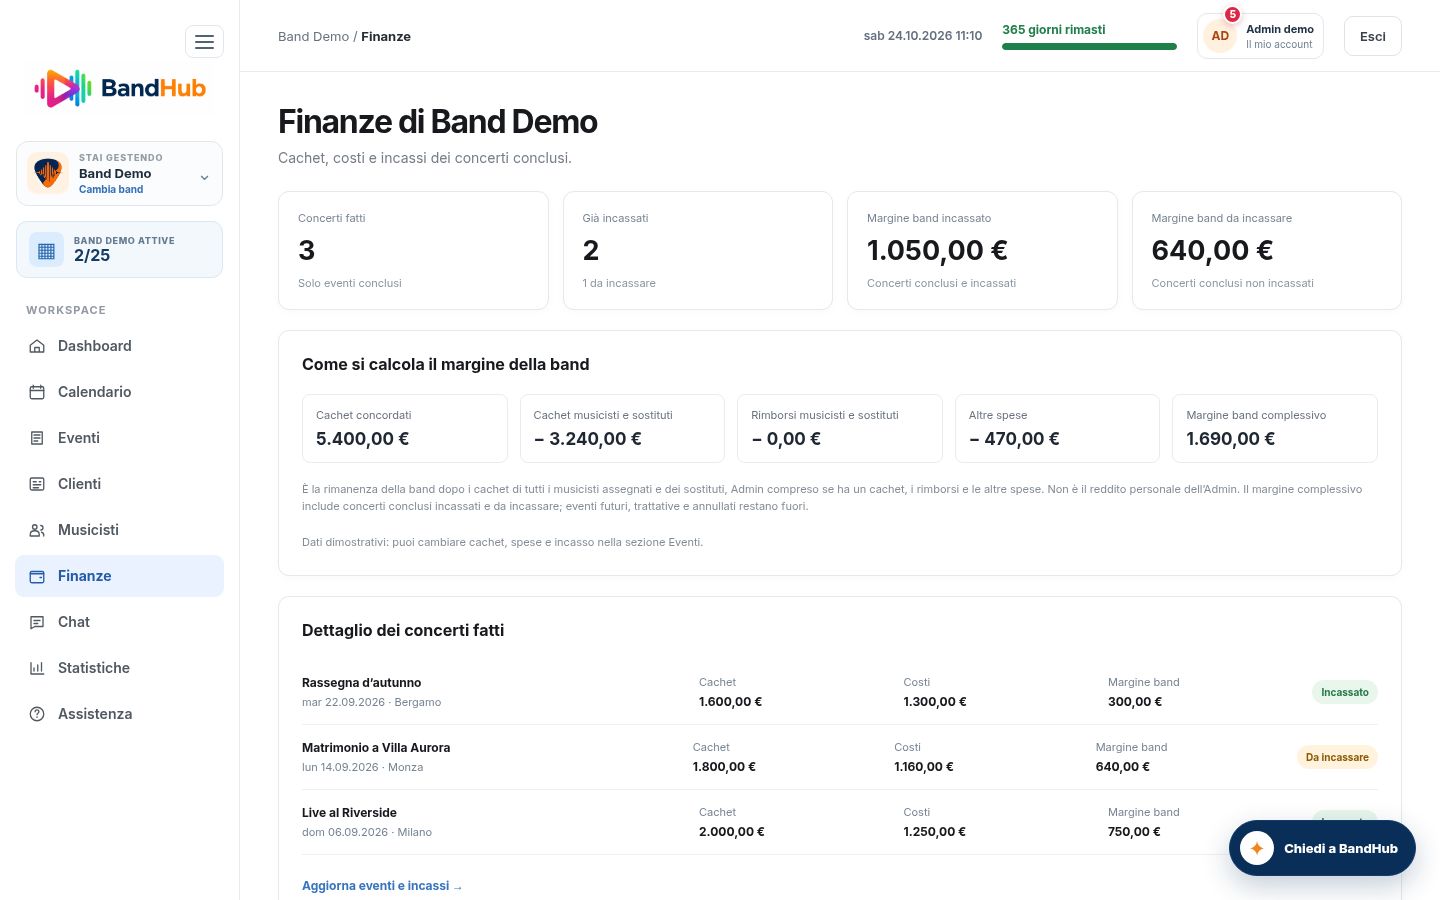Navigate to Statistiche
1440x900 pixels.
(x=119, y=668)
